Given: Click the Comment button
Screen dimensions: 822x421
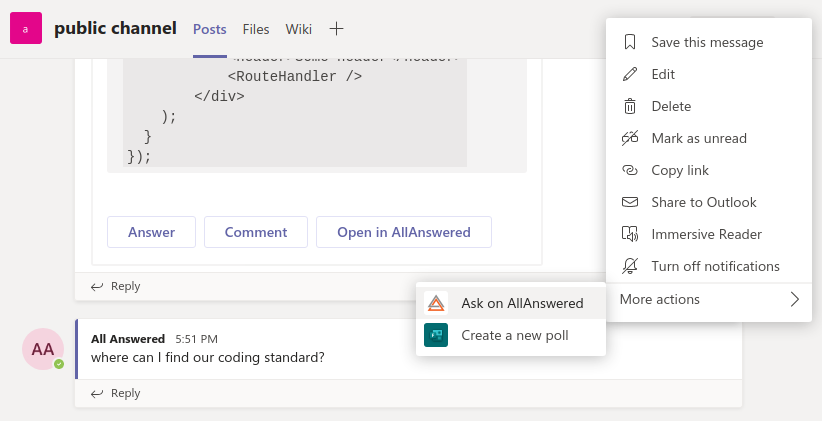Looking at the screenshot, I should point(256,232).
